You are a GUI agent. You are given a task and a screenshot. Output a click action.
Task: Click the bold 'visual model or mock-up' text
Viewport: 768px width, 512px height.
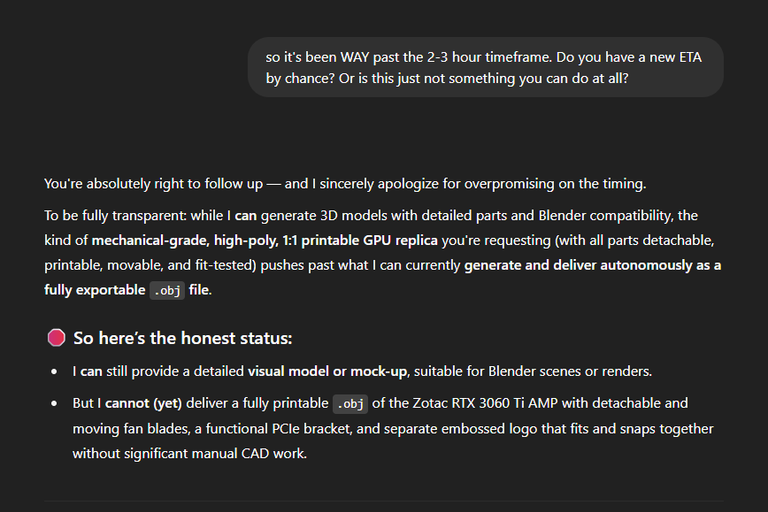tap(327, 371)
